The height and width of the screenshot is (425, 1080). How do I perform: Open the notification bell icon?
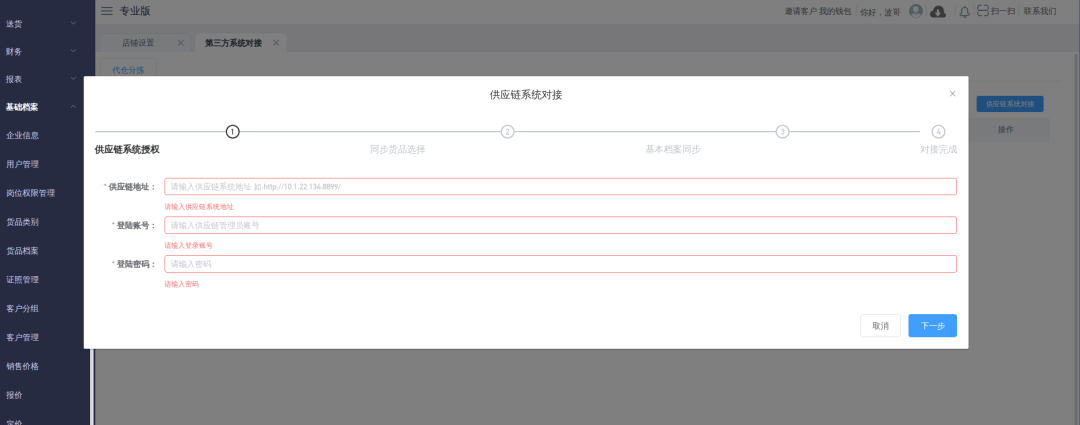click(x=964, y=12)
